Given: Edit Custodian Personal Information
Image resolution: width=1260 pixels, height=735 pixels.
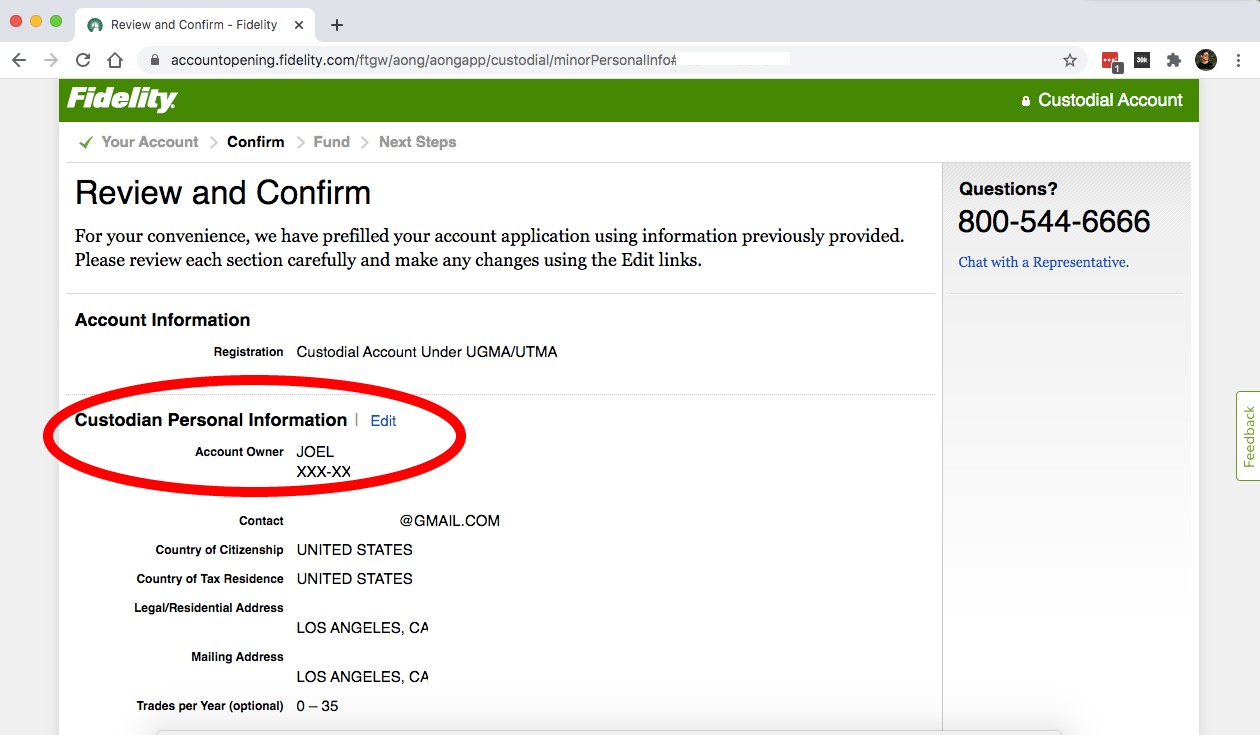Looking at the screenshot, I should (x=383, y=421).
